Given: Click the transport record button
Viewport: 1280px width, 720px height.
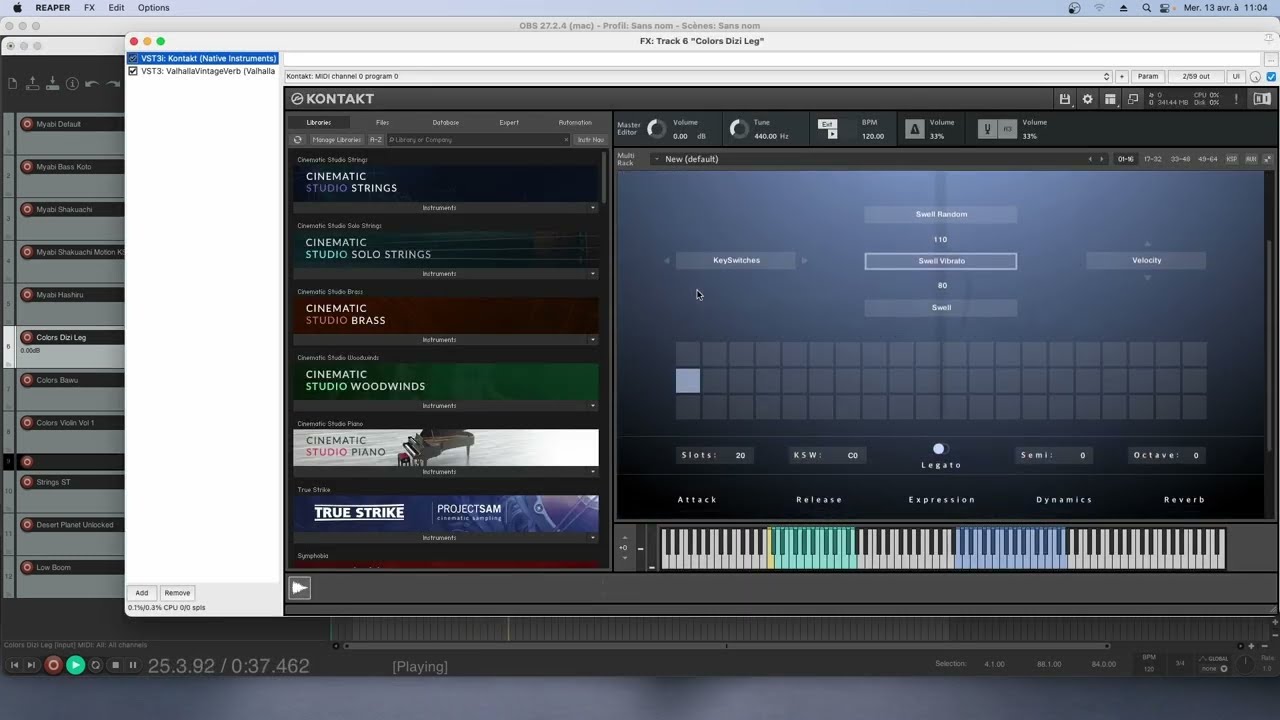Looking at the screenshot, I should [54, 665].
